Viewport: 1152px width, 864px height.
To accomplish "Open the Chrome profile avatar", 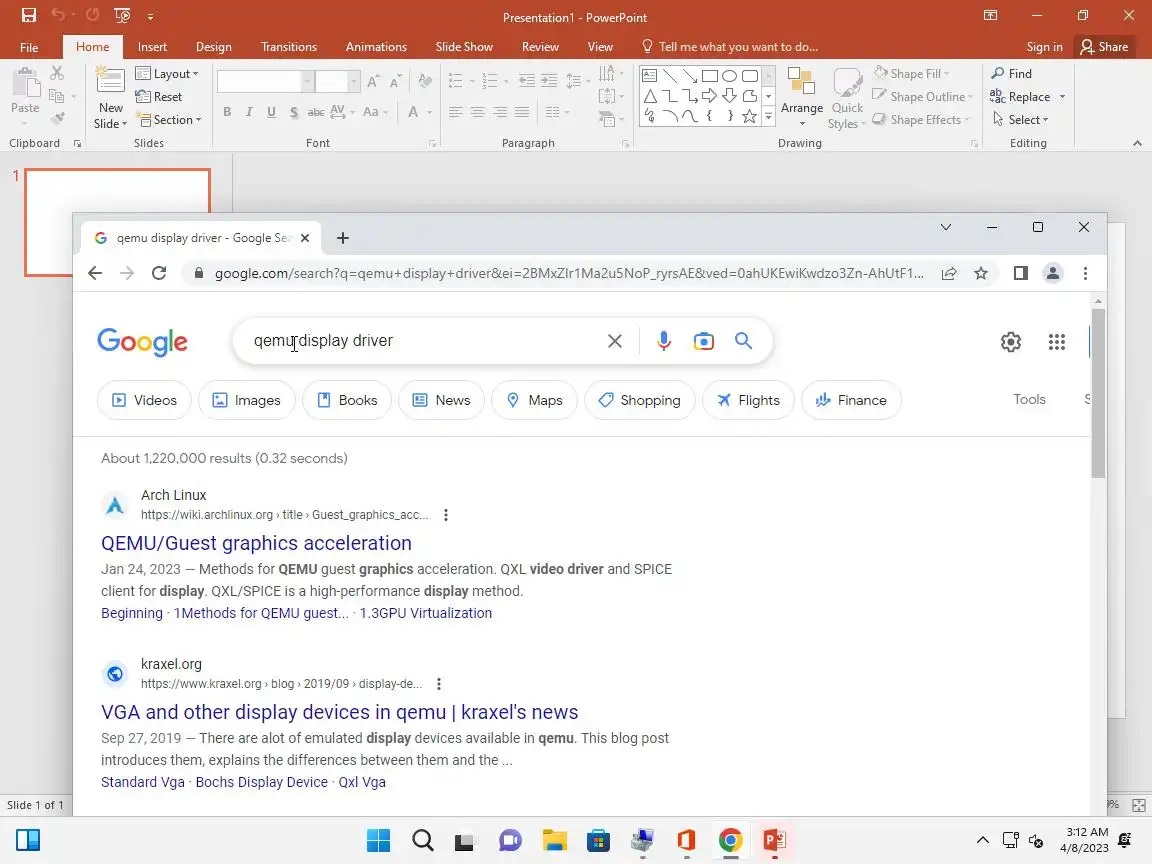I will point(1053,273).
